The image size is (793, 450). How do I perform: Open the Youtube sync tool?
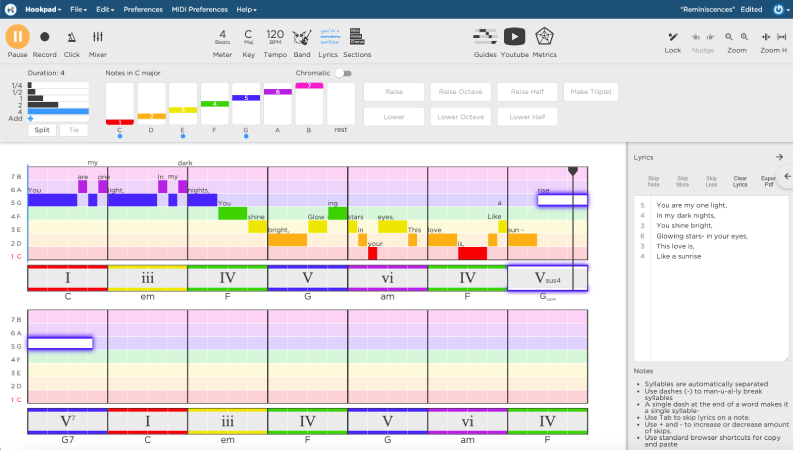click(x=514, y=37)
